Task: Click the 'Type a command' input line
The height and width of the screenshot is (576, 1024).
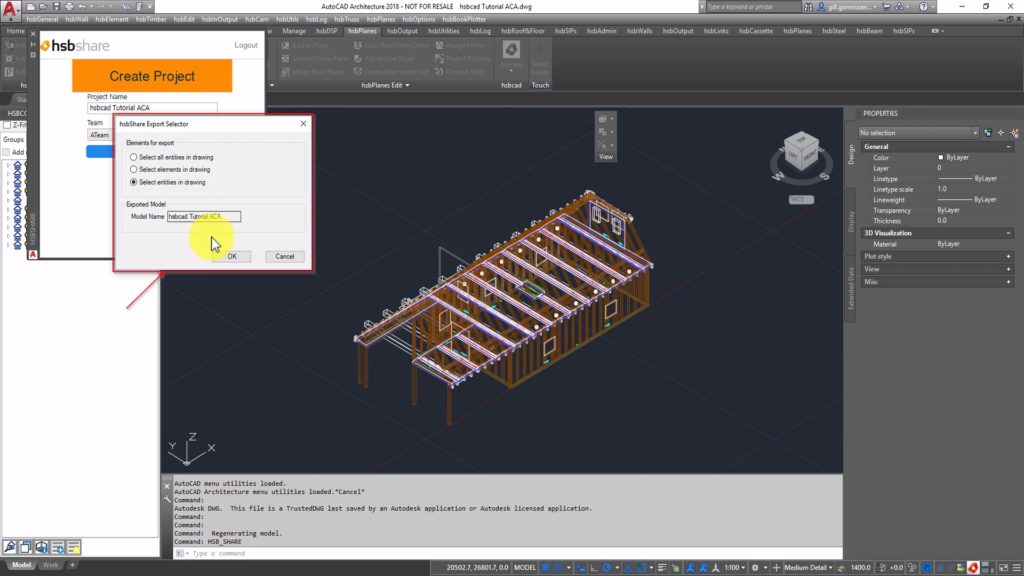Action: pos(509,553)
